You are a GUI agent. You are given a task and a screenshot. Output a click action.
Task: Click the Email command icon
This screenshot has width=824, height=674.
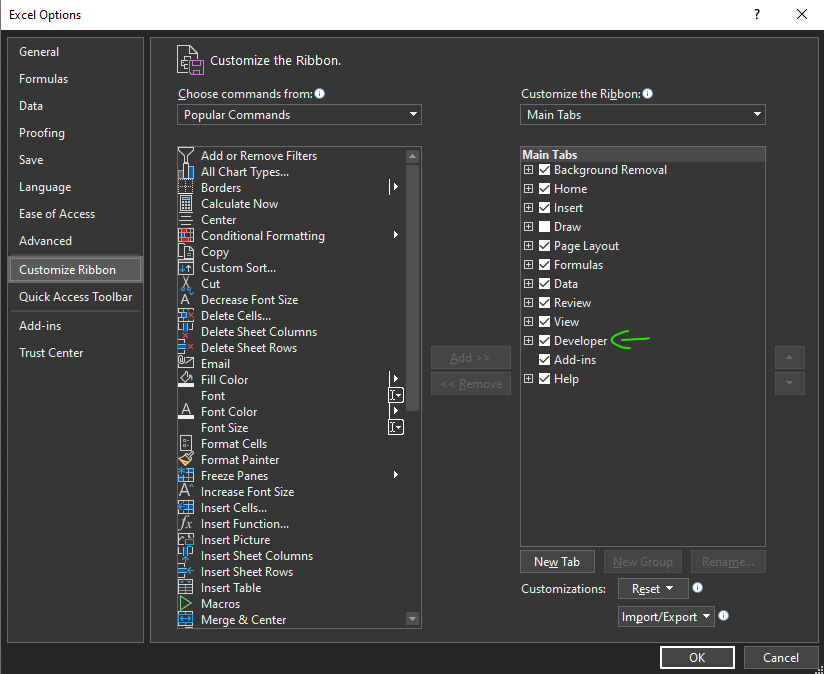(x=186, y=364)
